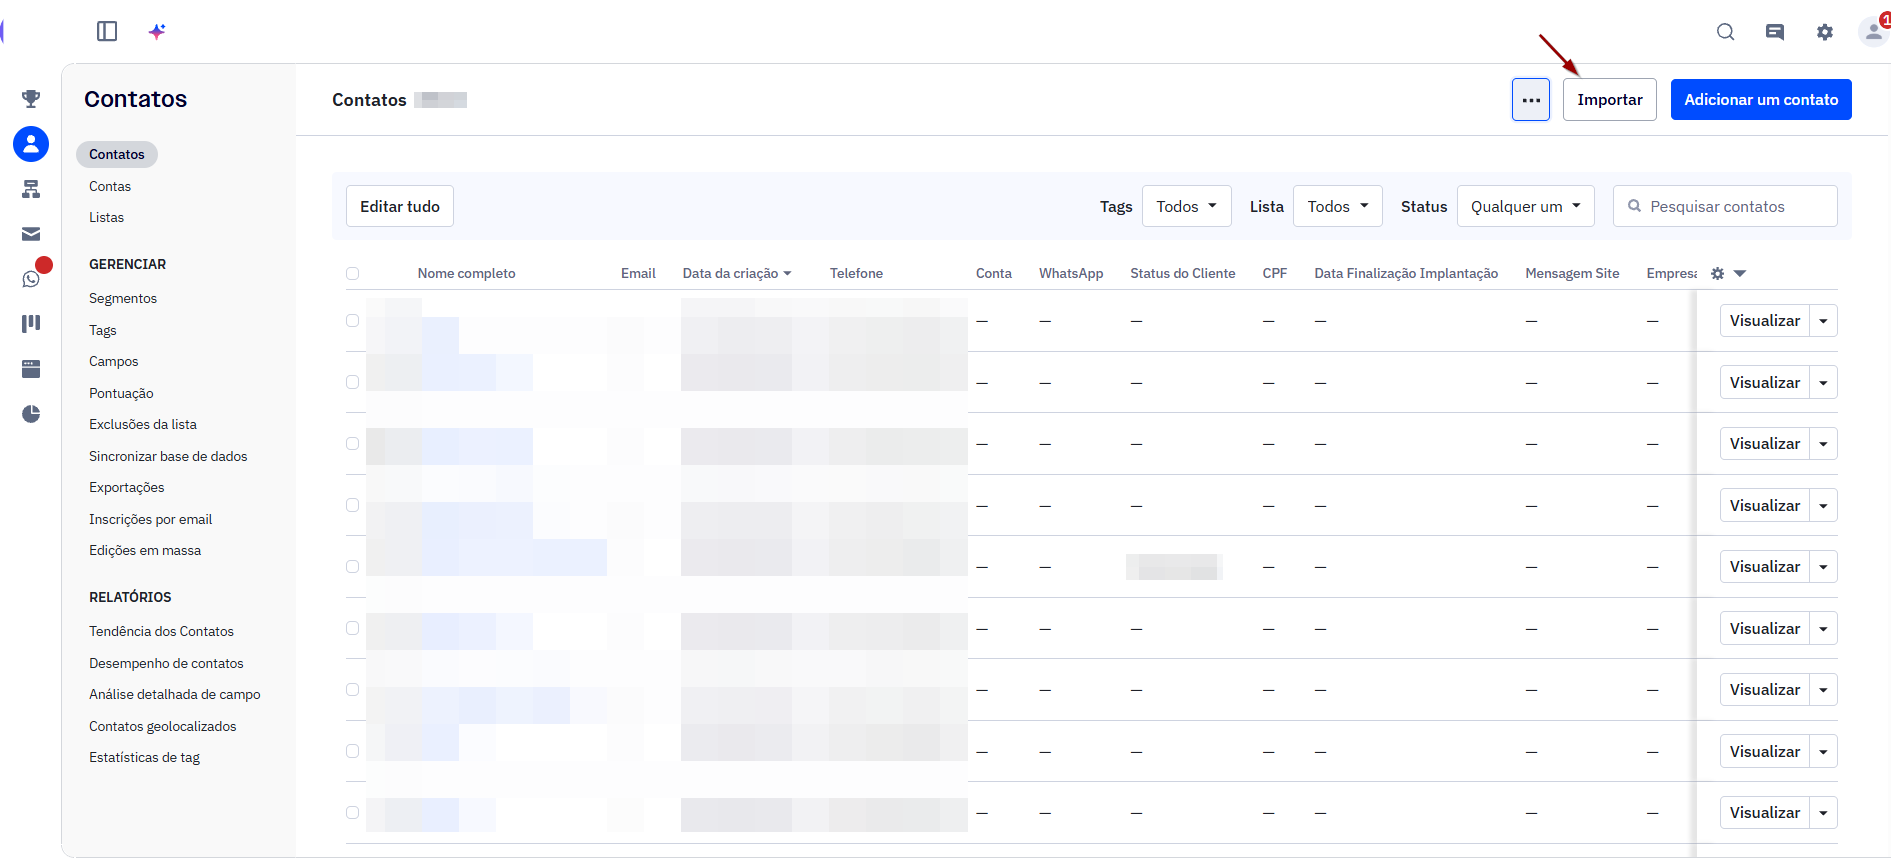The height and width of the screenshot is (861, 1891).
Task: Check the select-all contacts checkbox
Action: [x=352, y=273]
